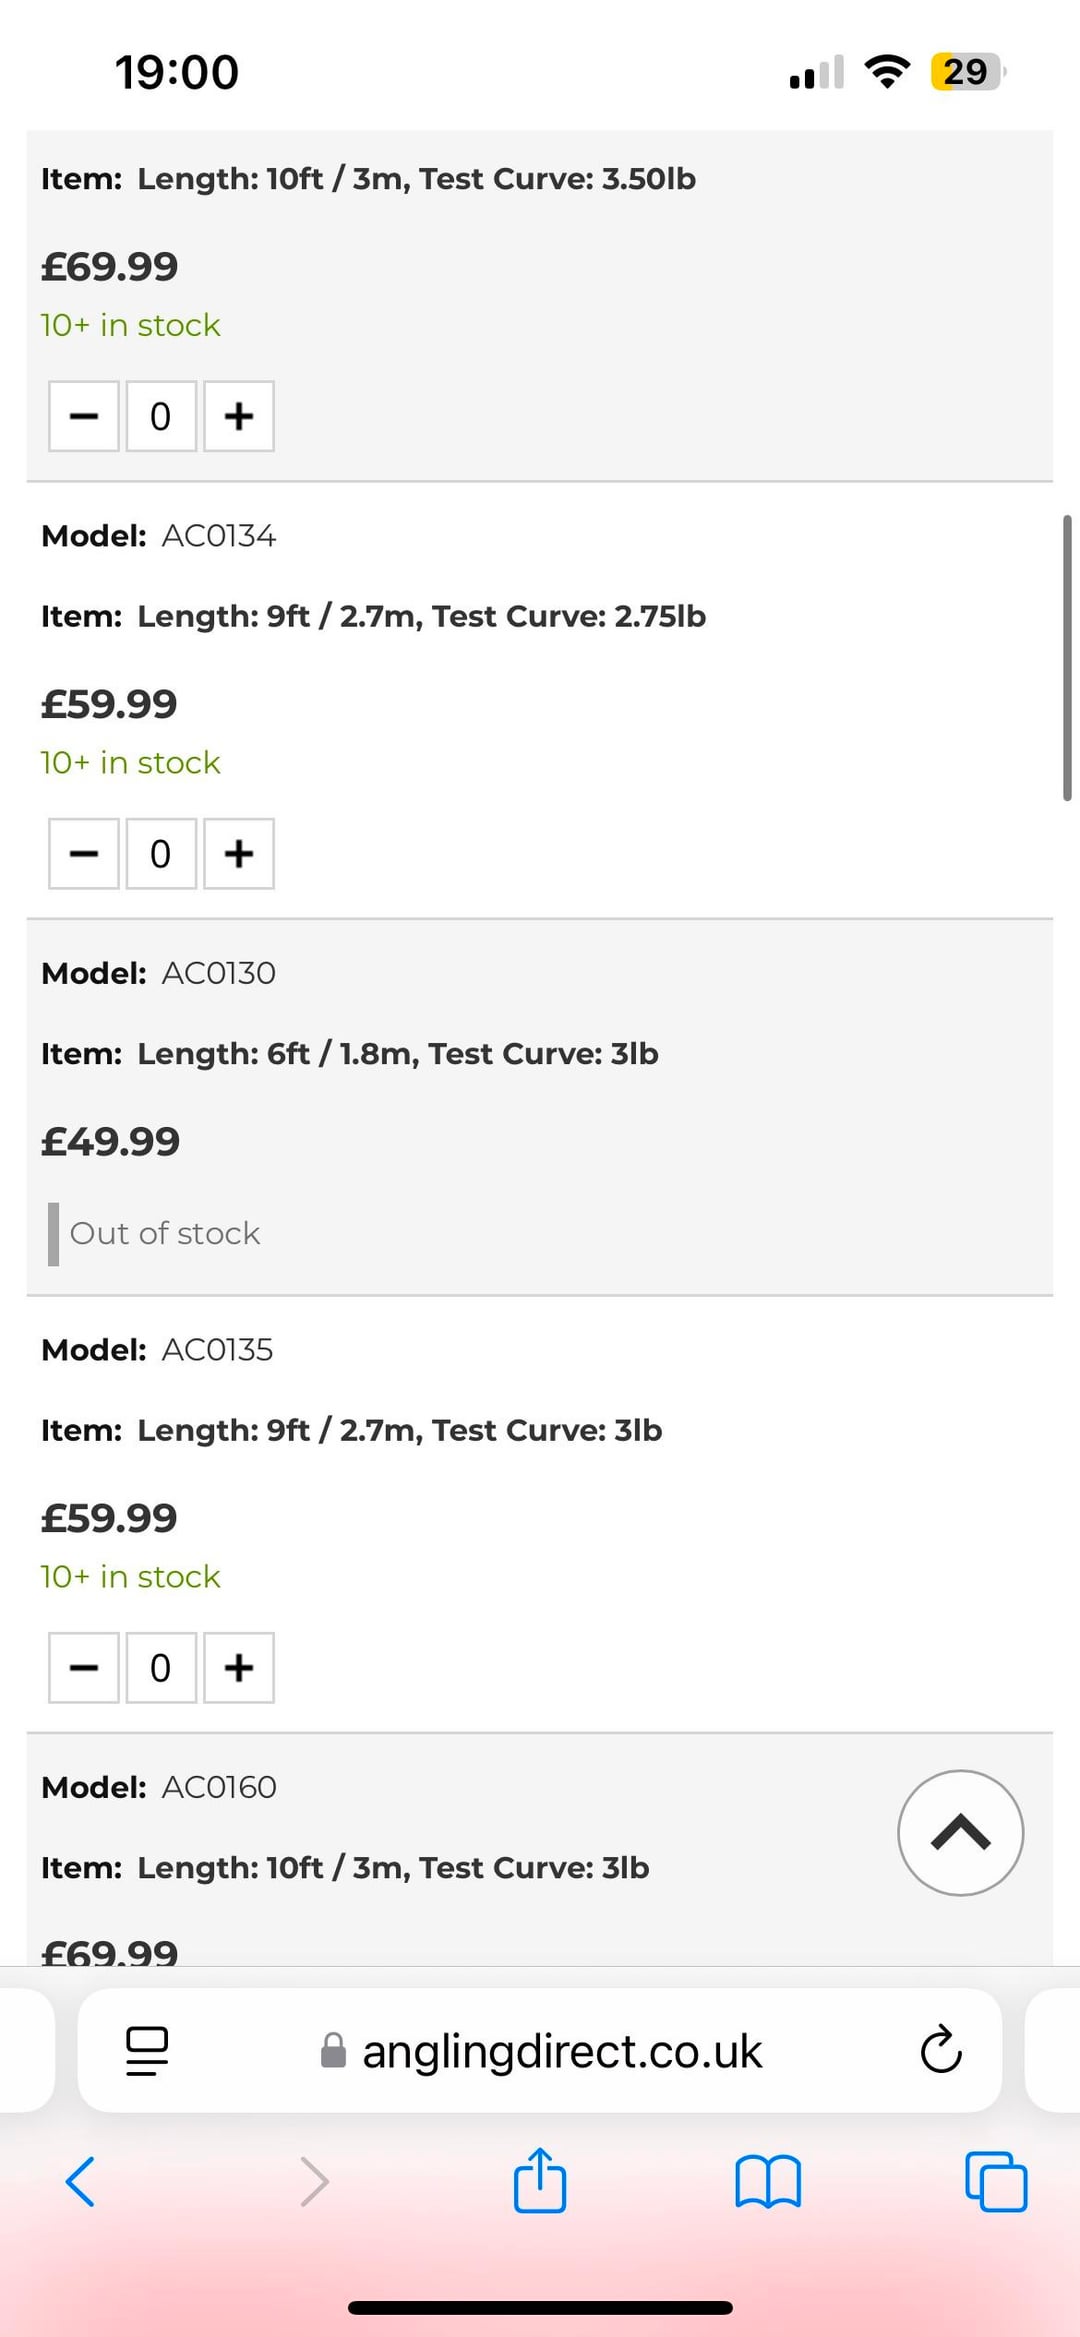This screenshot has width=1080, height=2337.
Task: Tap the quantity field for AC0135
Action: pyautogui.click(x=161, y=1668)
